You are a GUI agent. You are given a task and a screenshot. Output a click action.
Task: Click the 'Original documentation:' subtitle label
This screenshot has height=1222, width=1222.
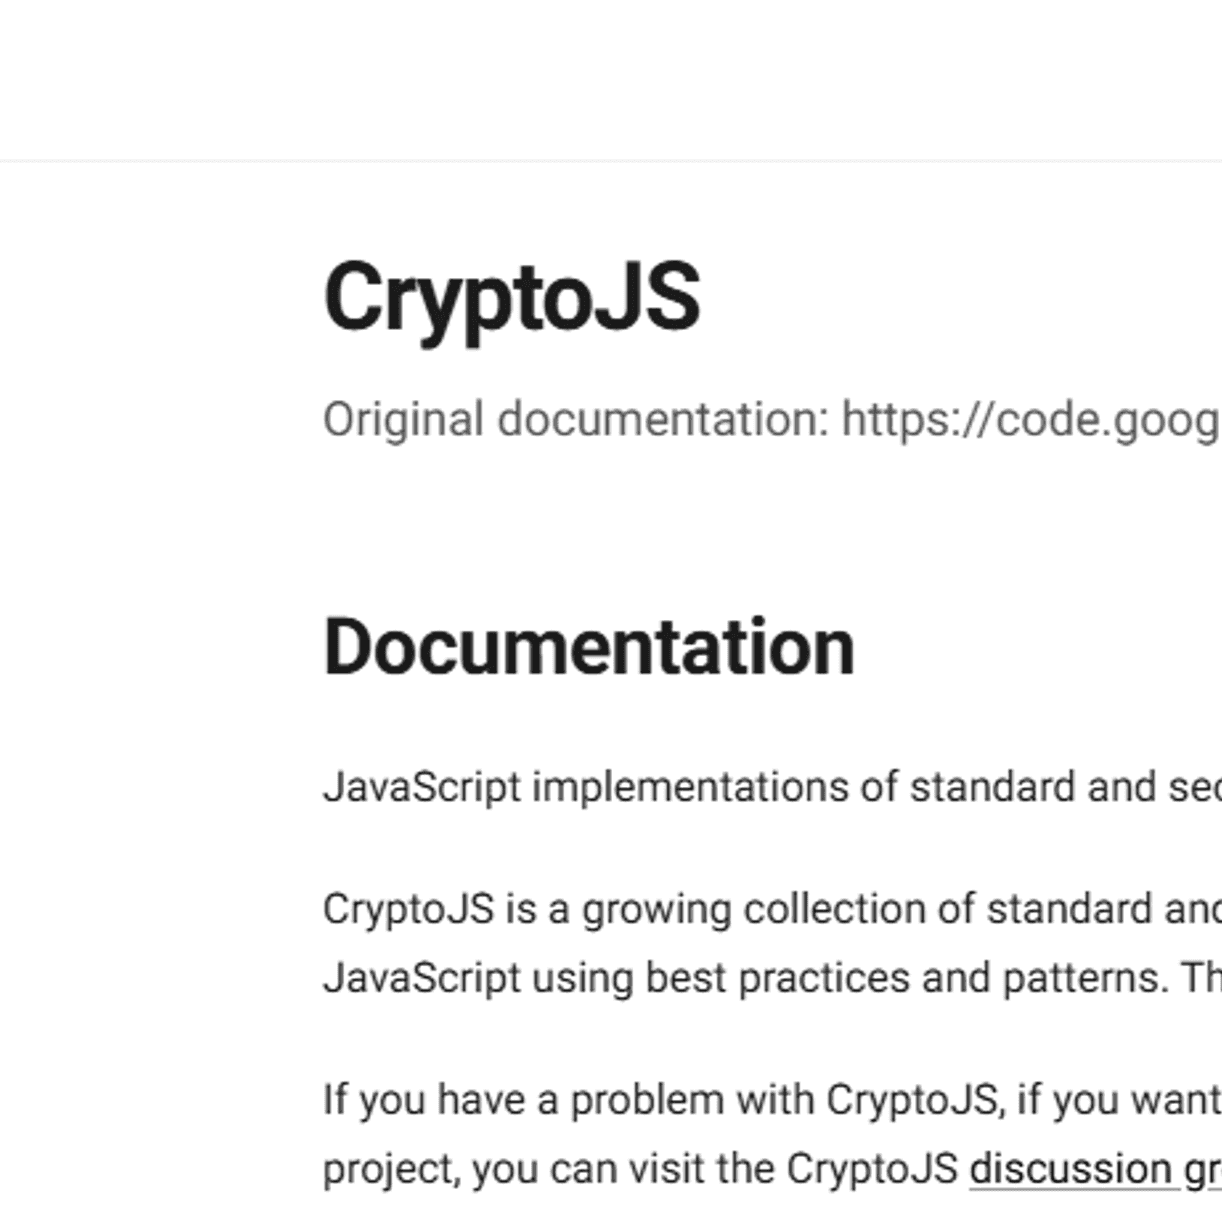click(576, 419)
